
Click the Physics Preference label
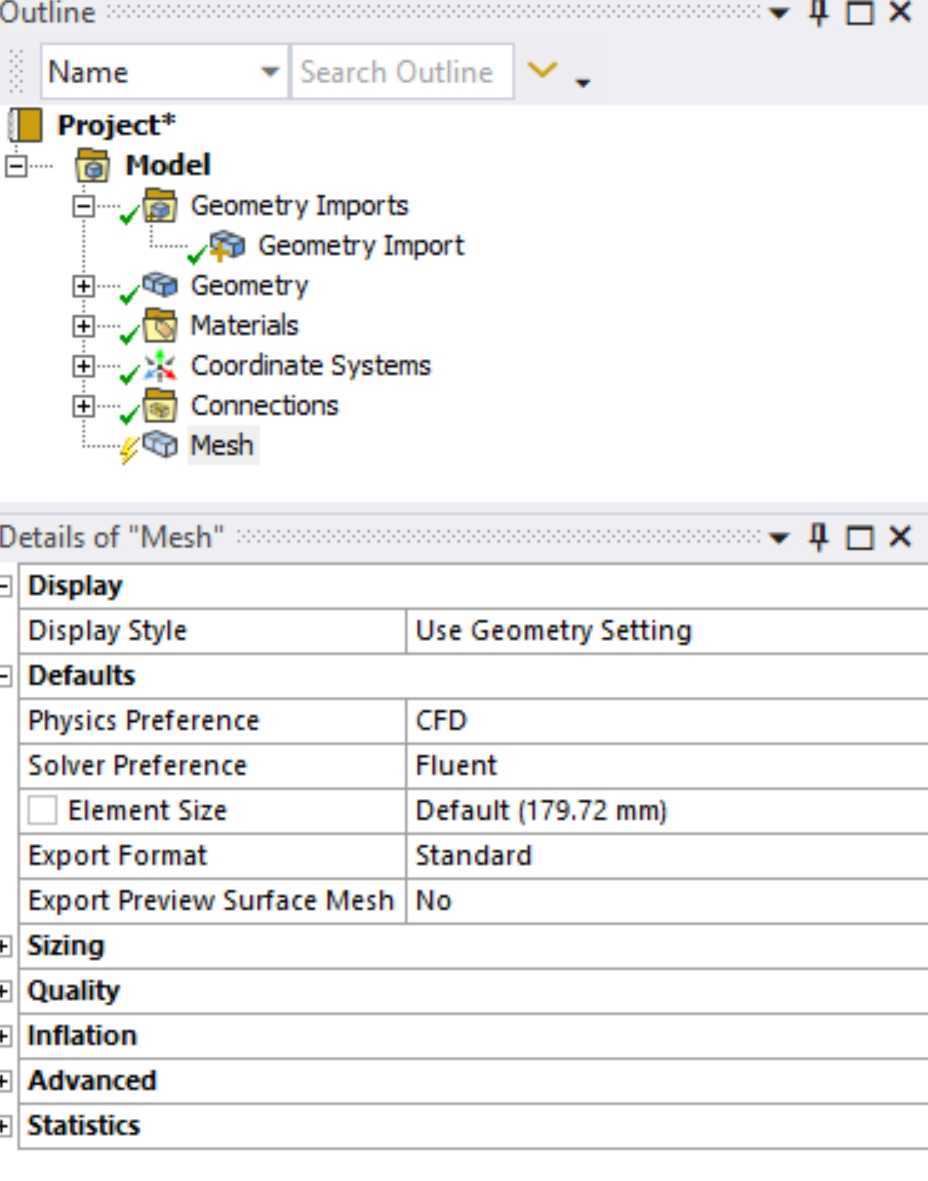[143, 721]
